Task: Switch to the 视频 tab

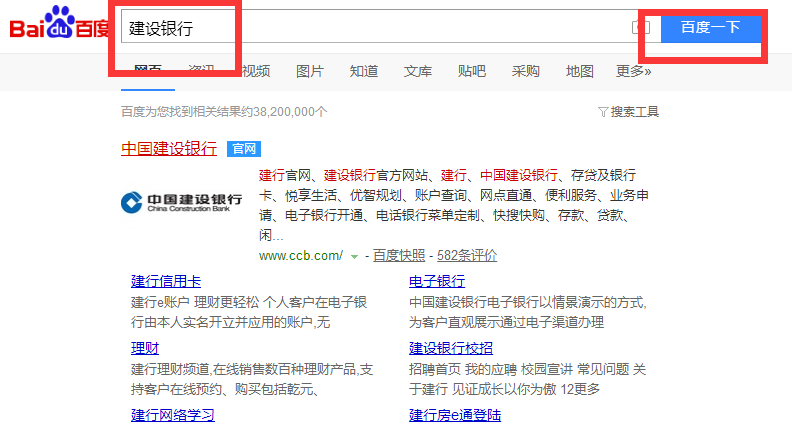Action: point(256,71)
